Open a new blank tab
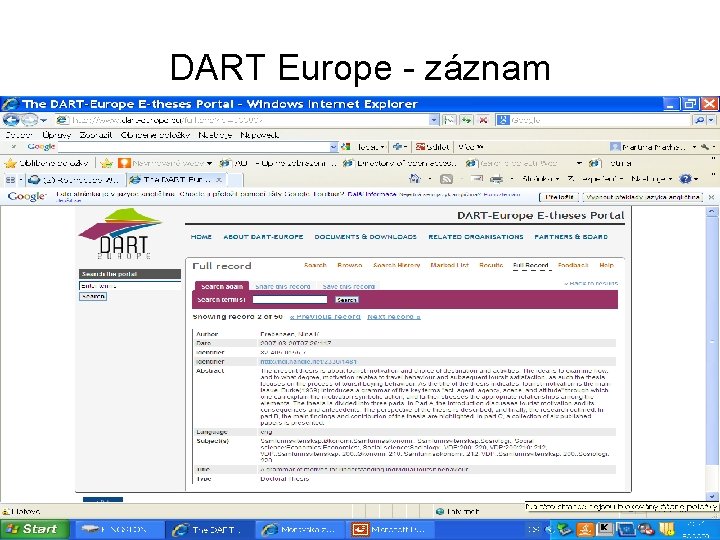Image resolution: width=720 pixels, height=540 pixels. click(x=235, y=180)
